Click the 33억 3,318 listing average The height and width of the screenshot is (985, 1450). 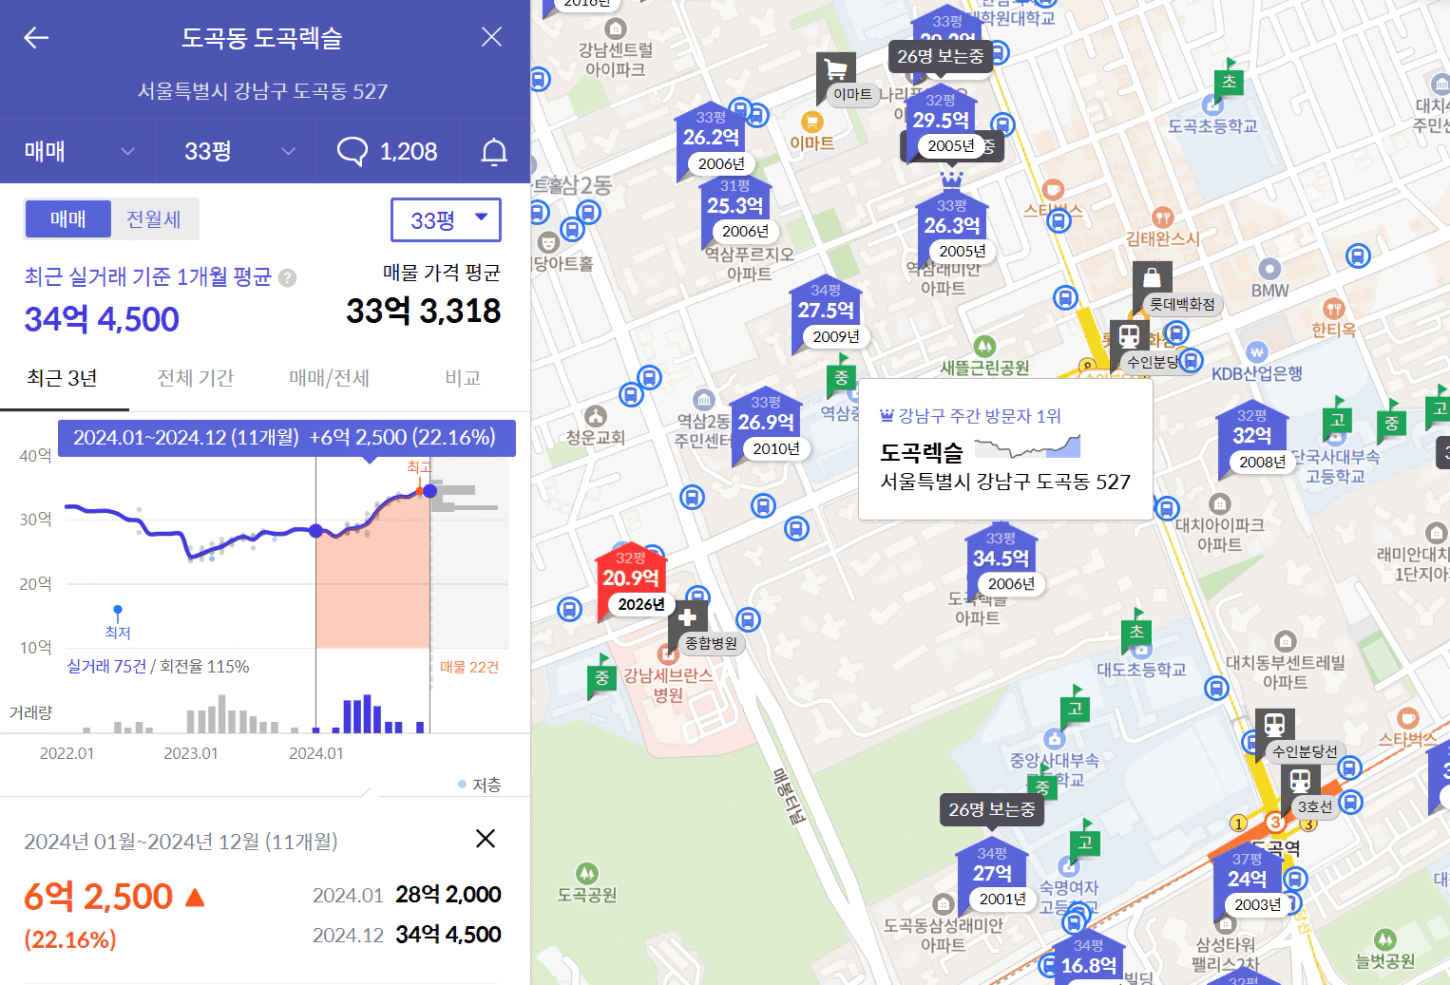pyautogui.click(x=423, y=311)
